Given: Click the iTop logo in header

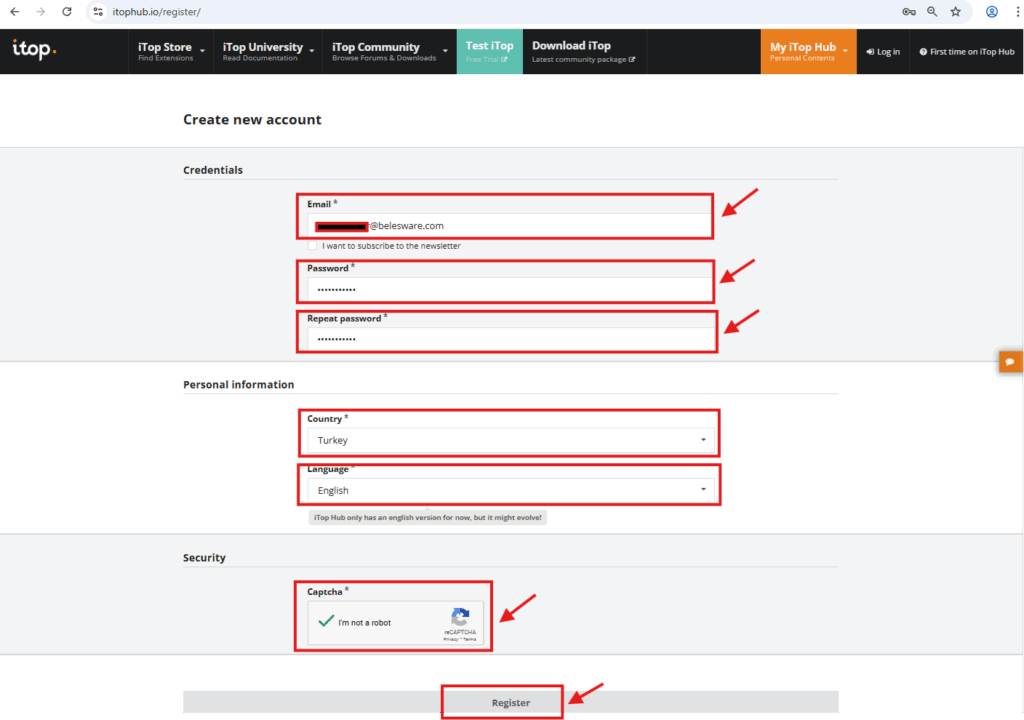Looking at the screenshot, I should coord(32,50).
